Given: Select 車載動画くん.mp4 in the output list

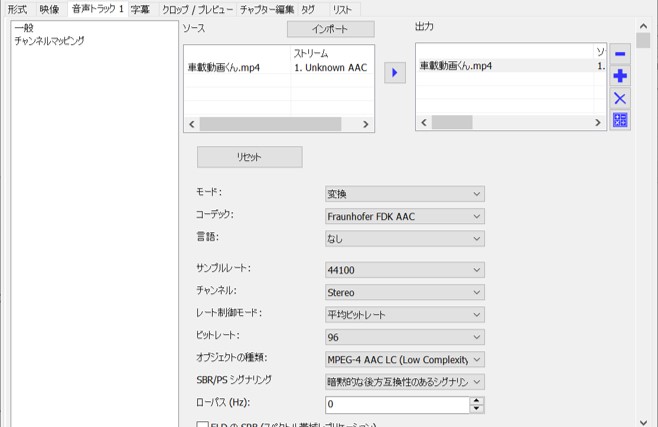Looking at the screenshot, I should (456, 66).
